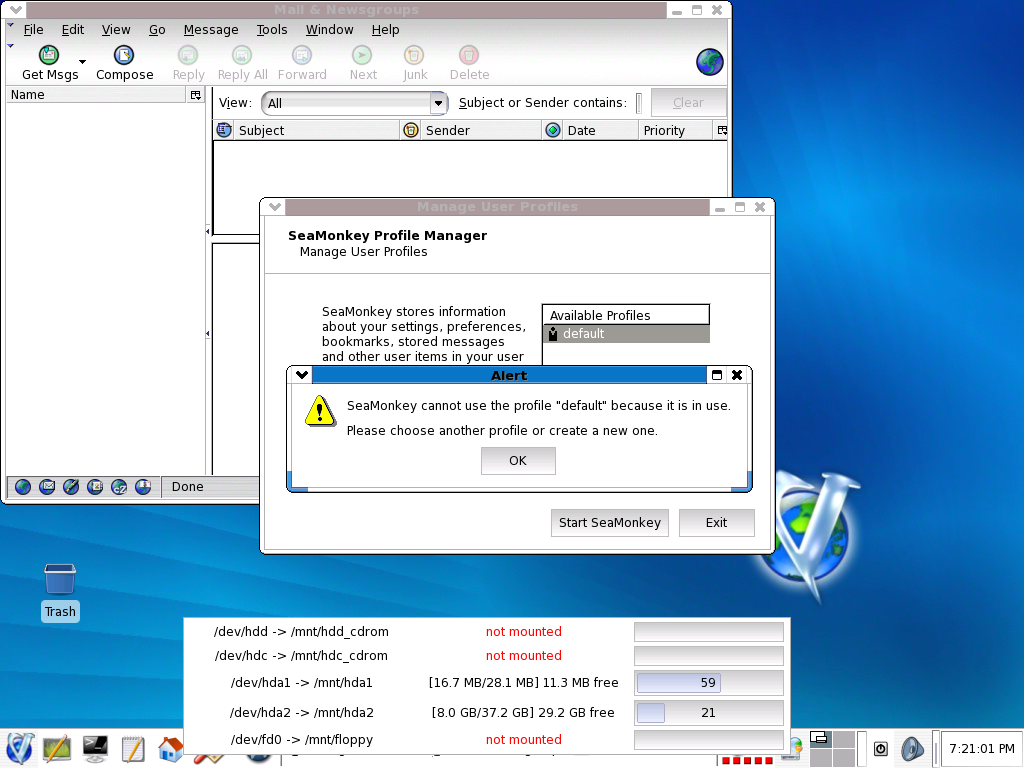Launch the monitor-with-pencil taskbar icon
The width and height of the screenshot is (1024, 768).
(57, 748)
